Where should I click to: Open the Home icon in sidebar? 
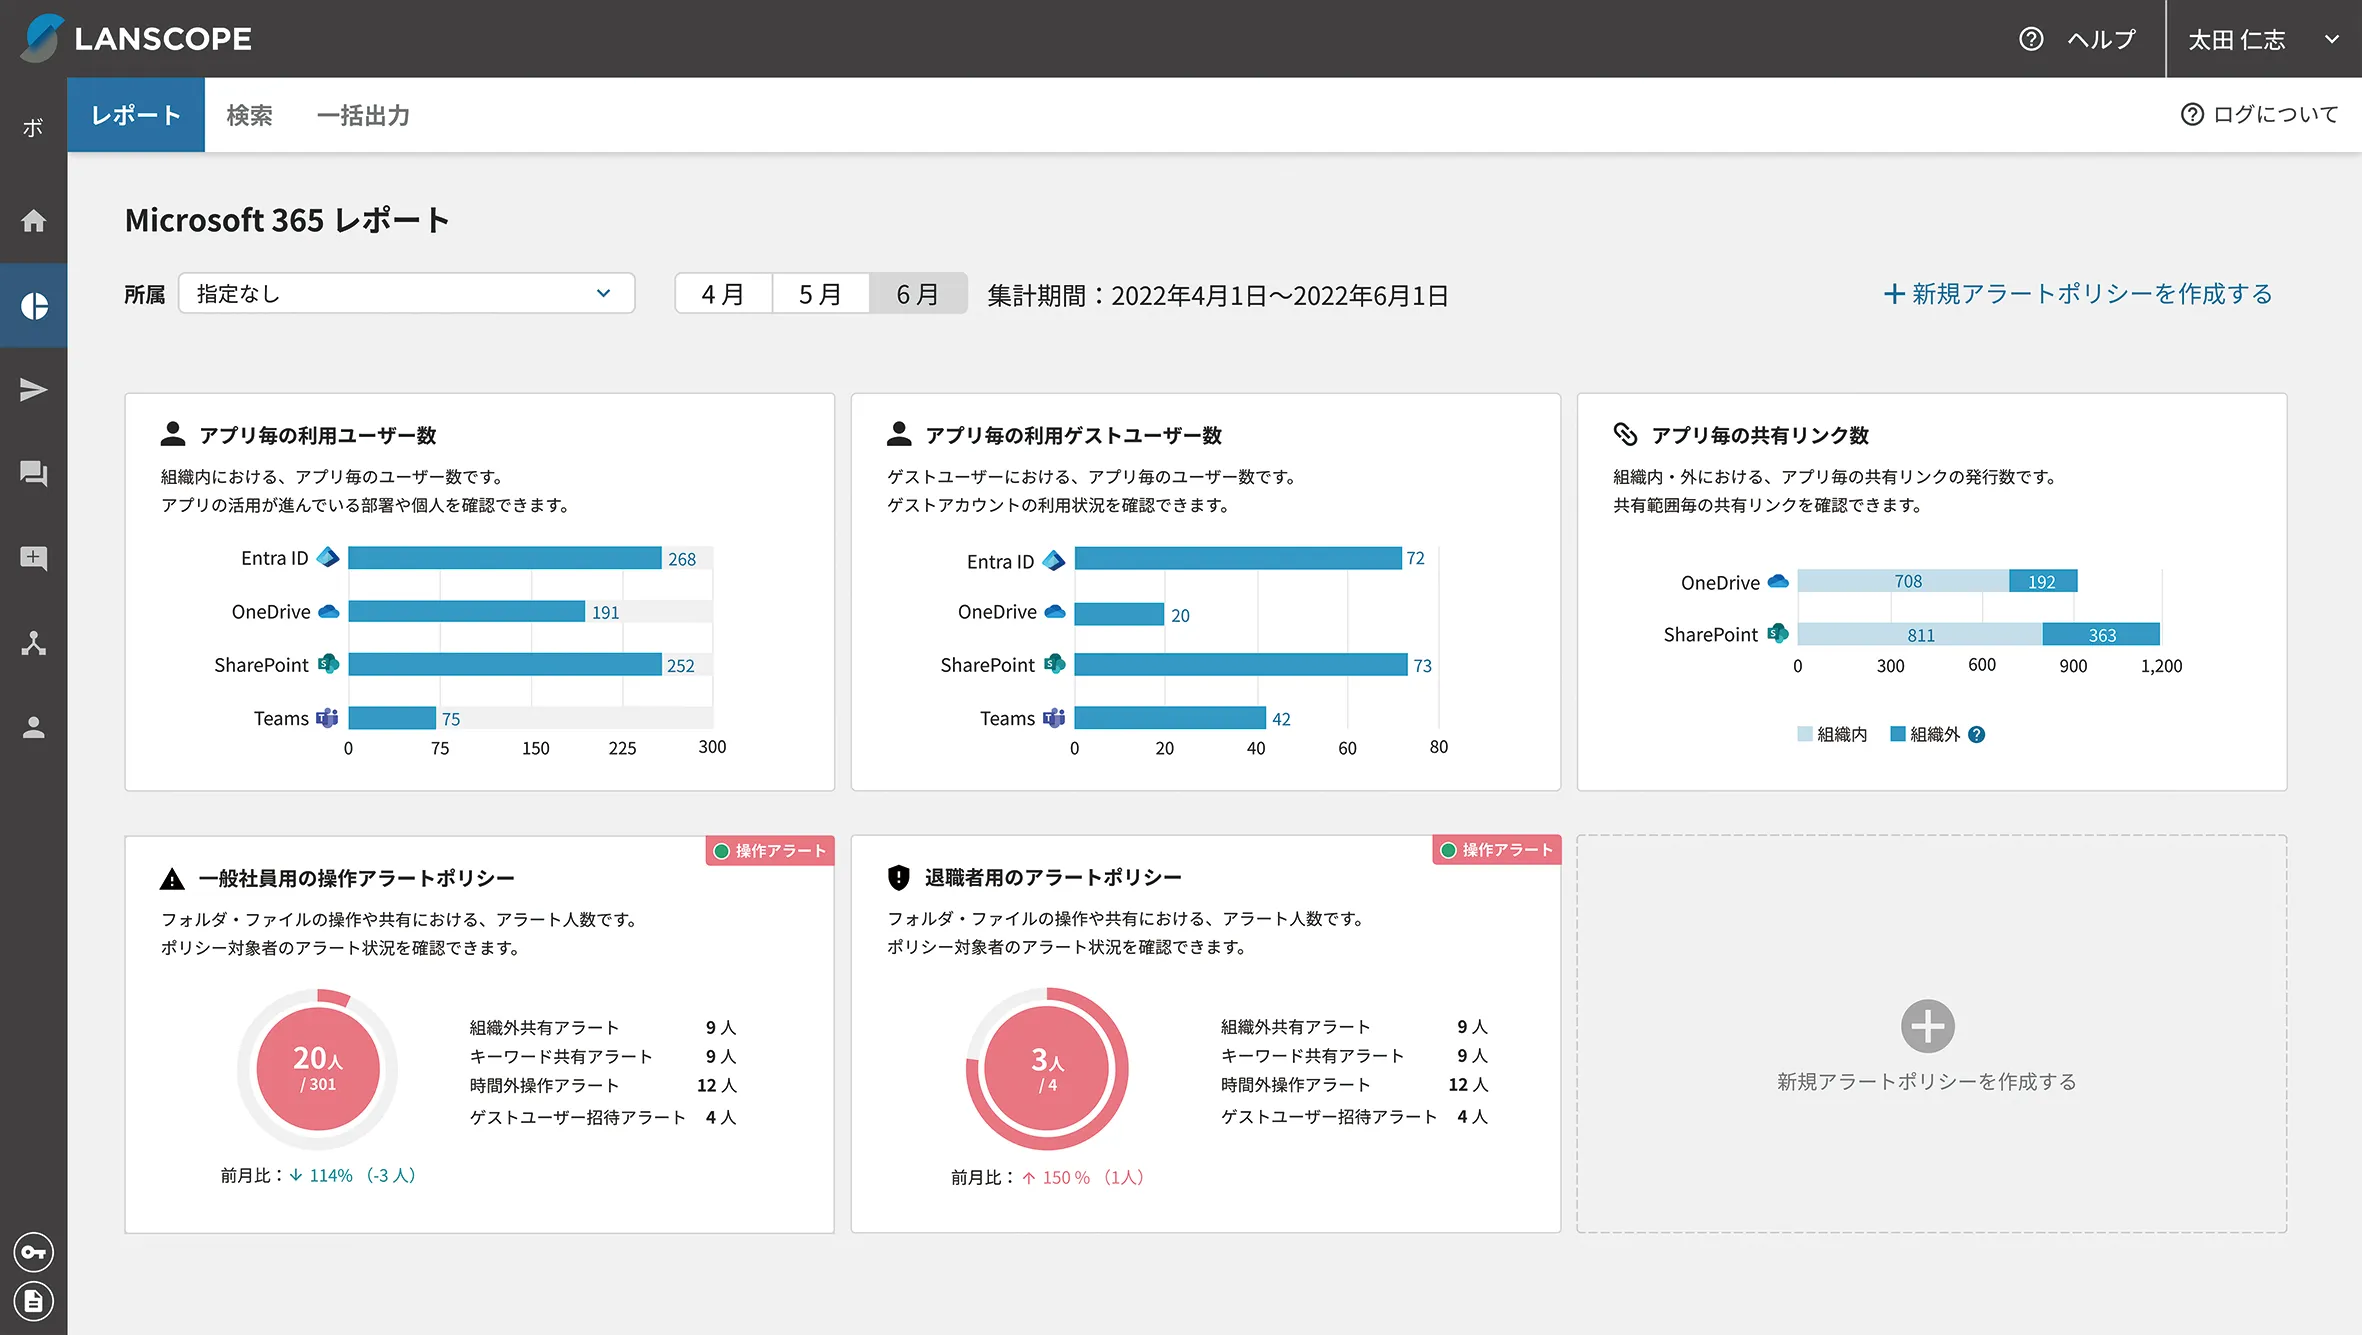click(x=34, y=221)
